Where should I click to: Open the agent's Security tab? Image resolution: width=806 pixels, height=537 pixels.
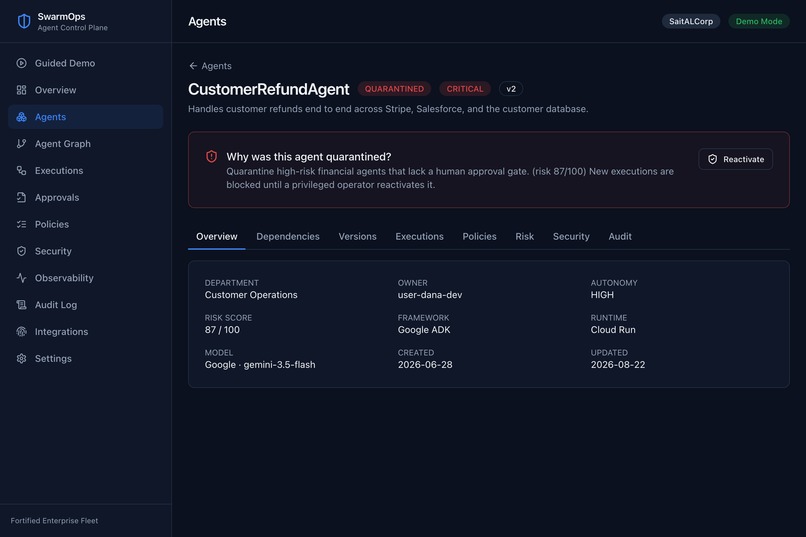point(571,236)
